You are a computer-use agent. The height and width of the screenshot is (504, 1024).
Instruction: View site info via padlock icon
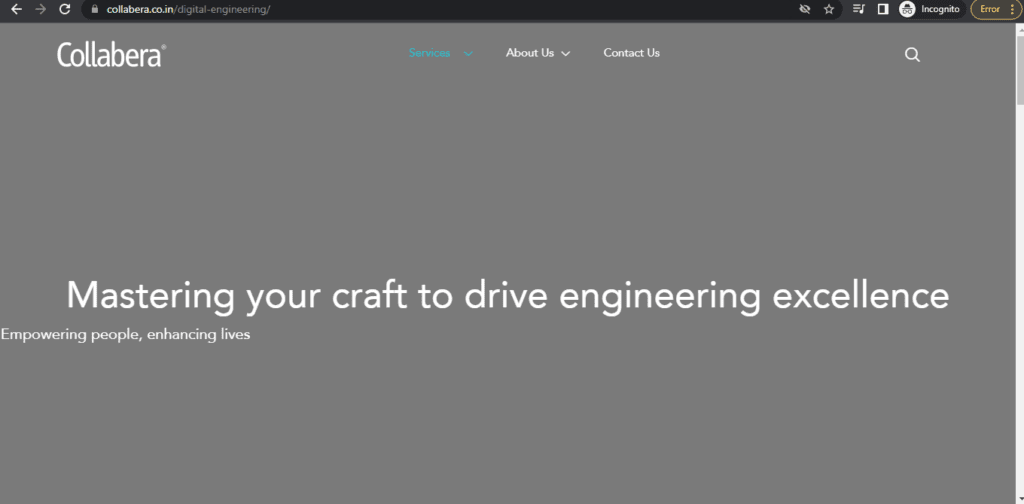point(94,9)
